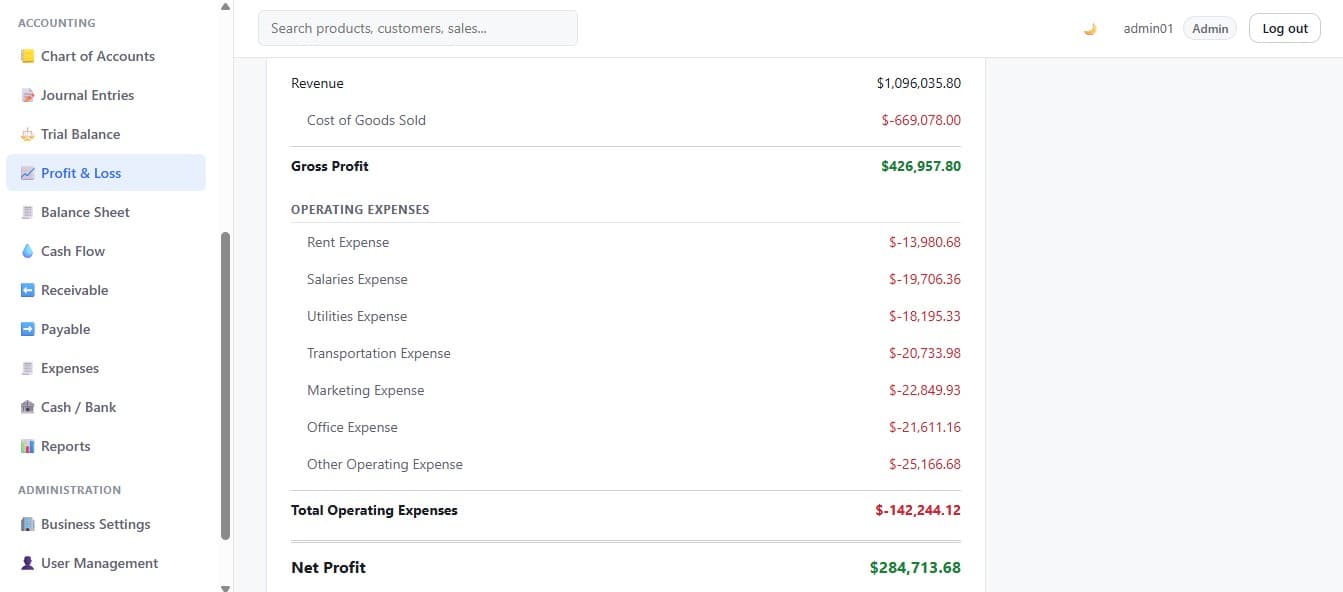Click the $-18,195.33 utilities amount
The image size is (1343, 592).
[925, 316]
